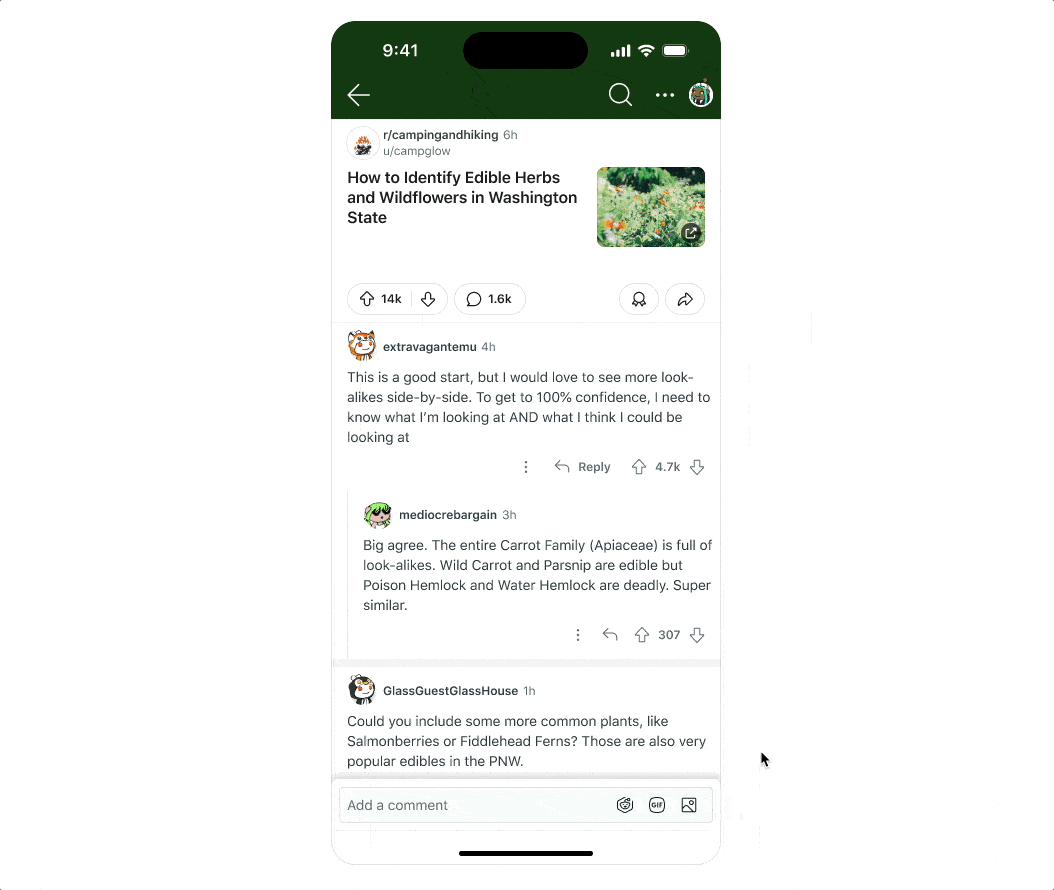The image size is (1054, 890).
Task: Upvote the post with 14k votes
Action: [366, 299]
